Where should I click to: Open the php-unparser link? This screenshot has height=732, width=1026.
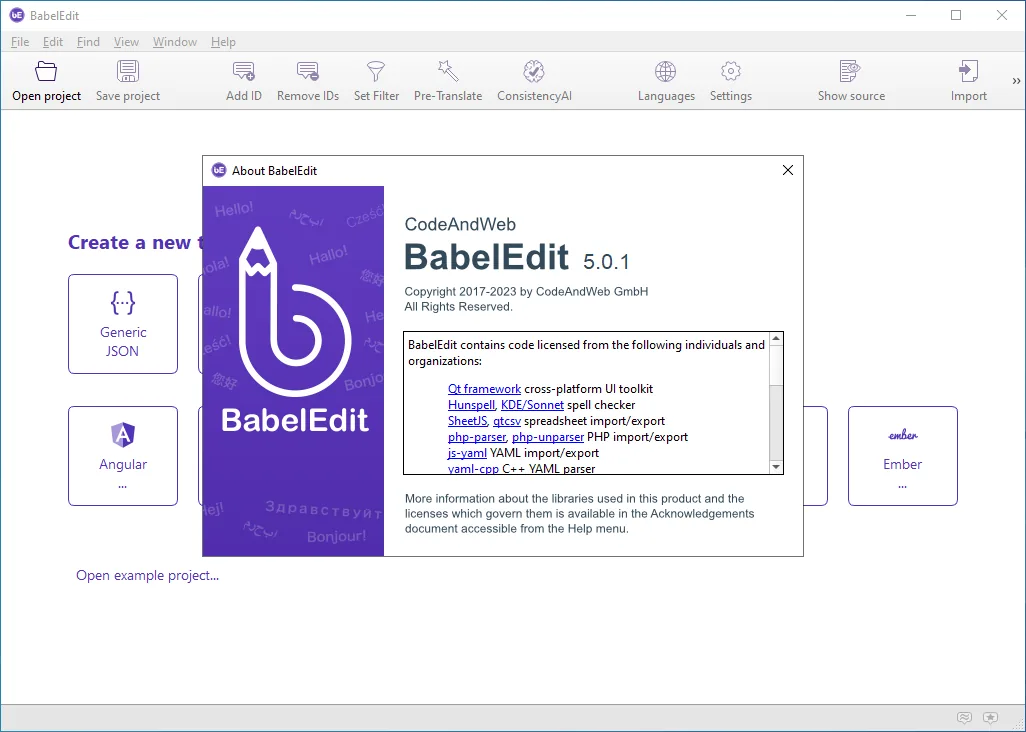coord(548,437)
